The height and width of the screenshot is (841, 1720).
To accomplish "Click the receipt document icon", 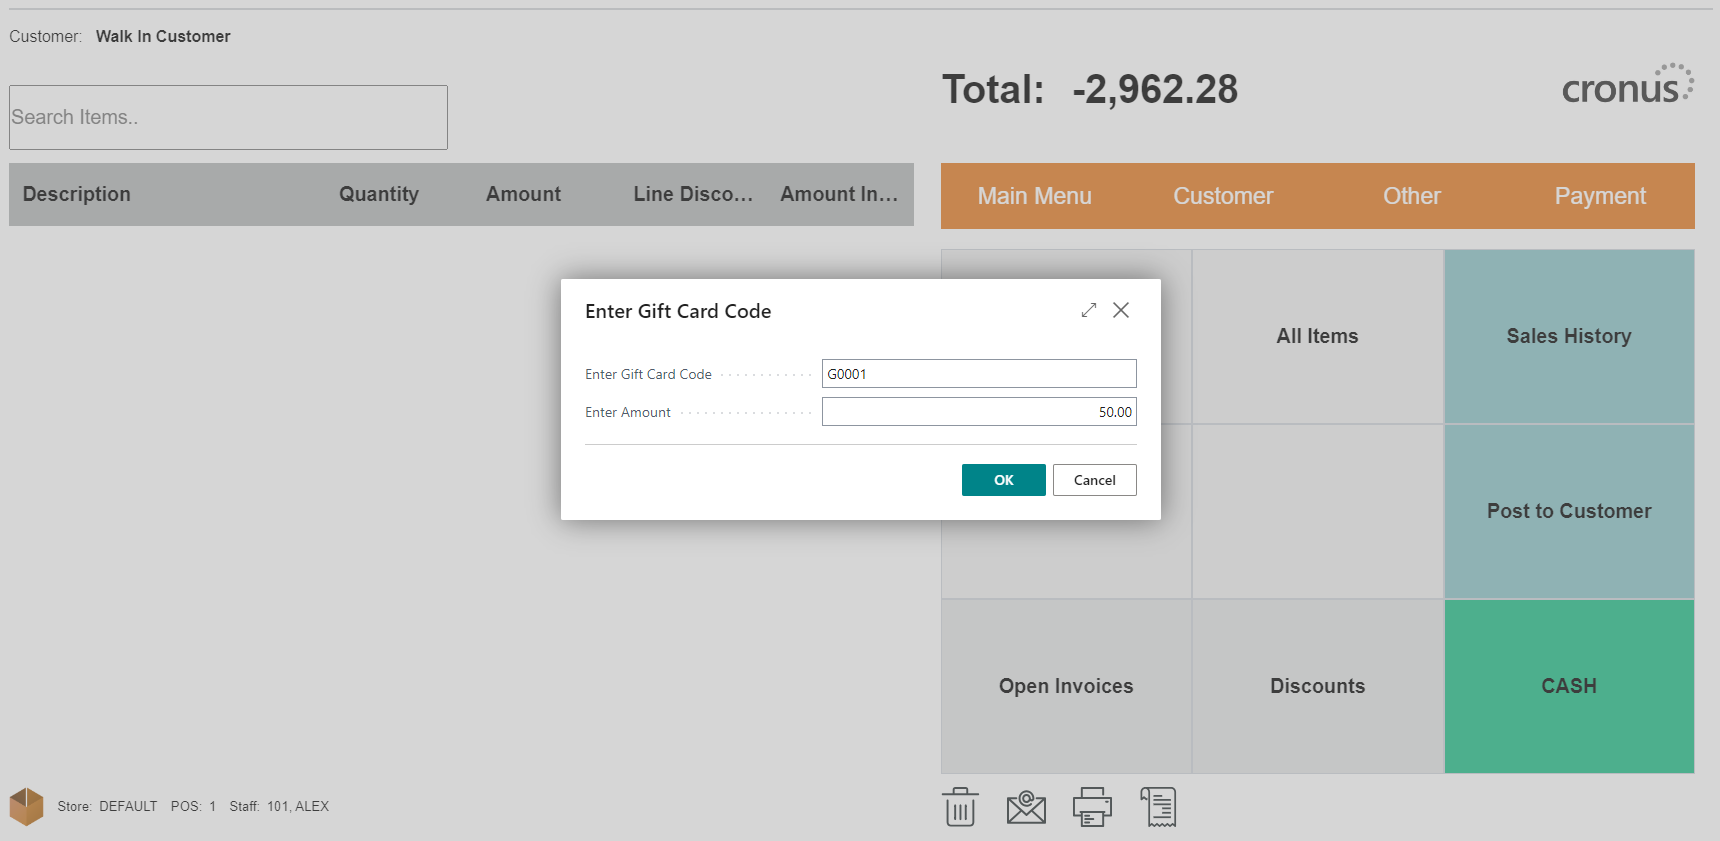I will pyautogui.click(x=1159, y=807).
